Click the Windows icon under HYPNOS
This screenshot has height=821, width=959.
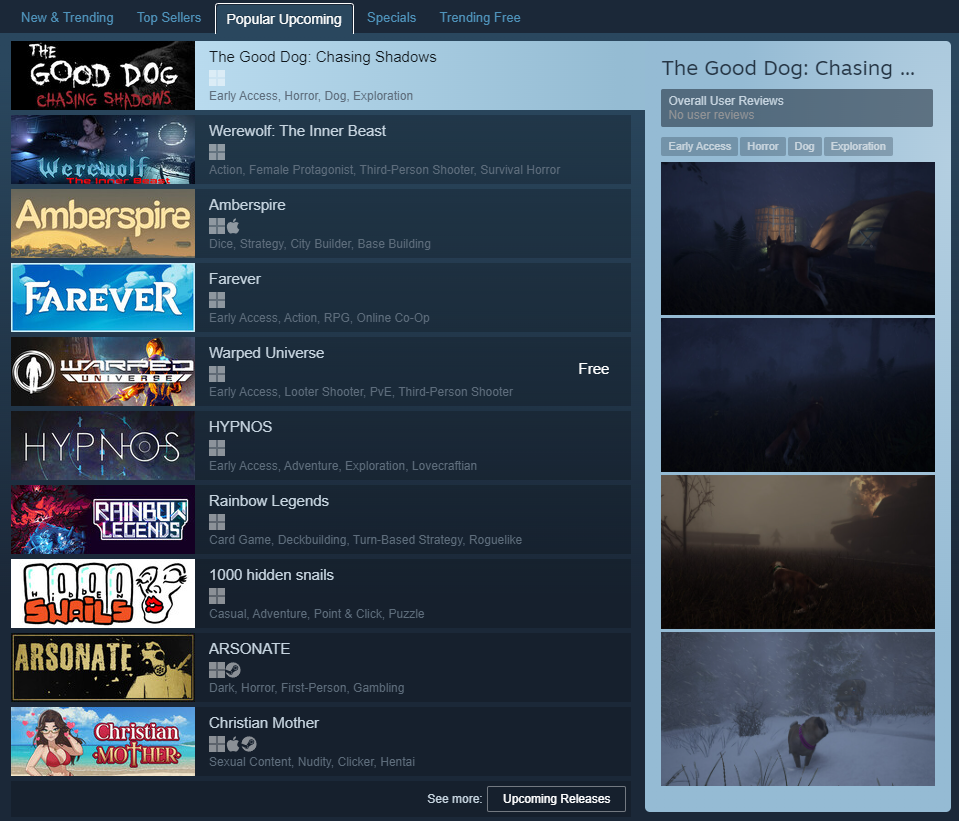pos(217,448)
